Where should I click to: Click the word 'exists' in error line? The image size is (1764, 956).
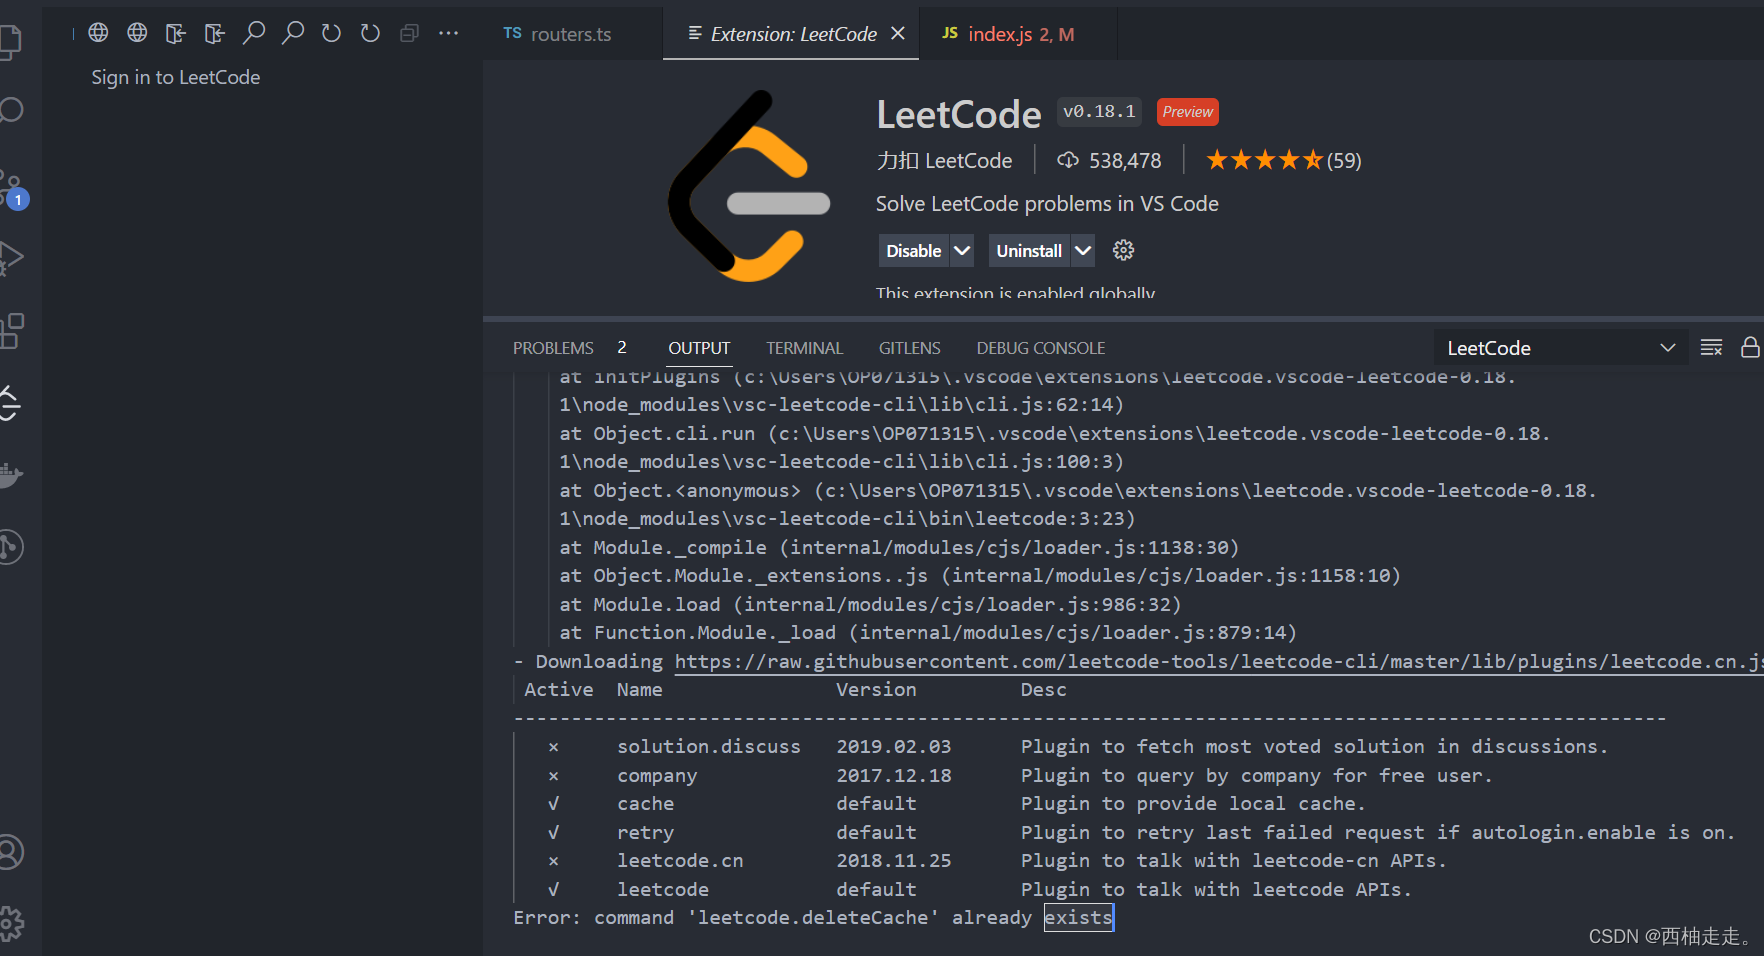click(x=1078, y=918)
